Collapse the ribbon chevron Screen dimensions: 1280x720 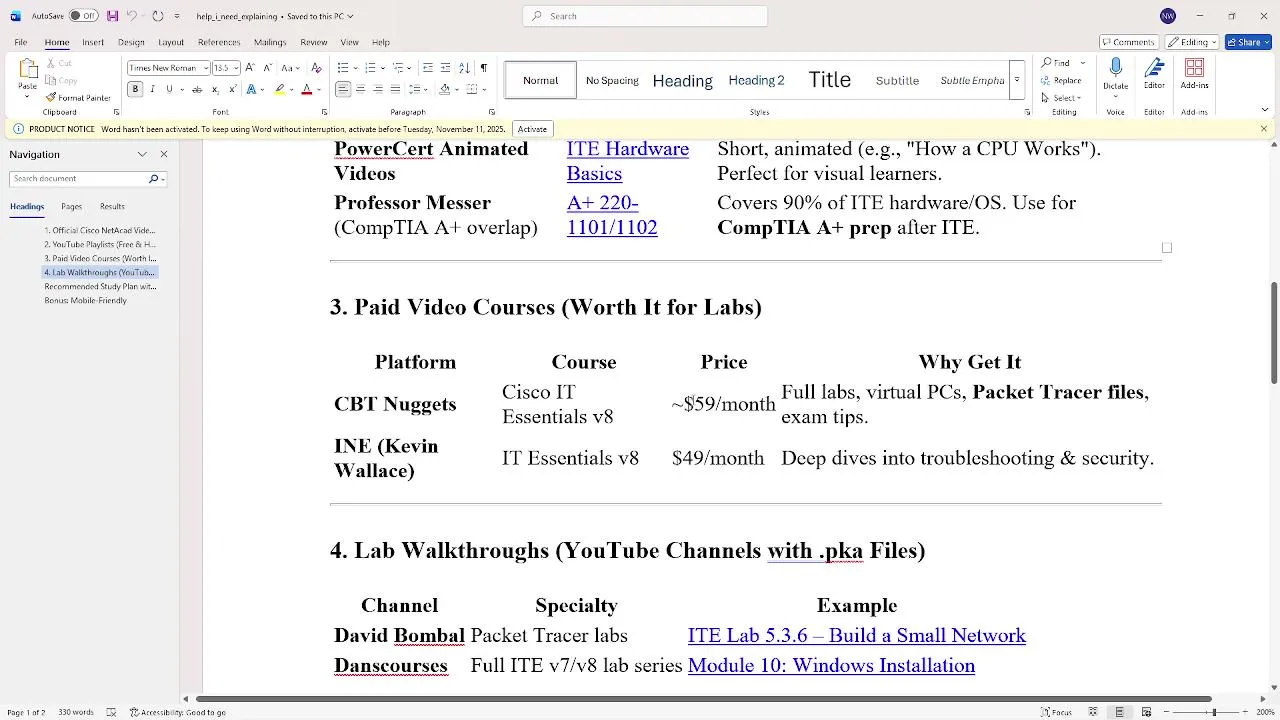[1264, 110]
